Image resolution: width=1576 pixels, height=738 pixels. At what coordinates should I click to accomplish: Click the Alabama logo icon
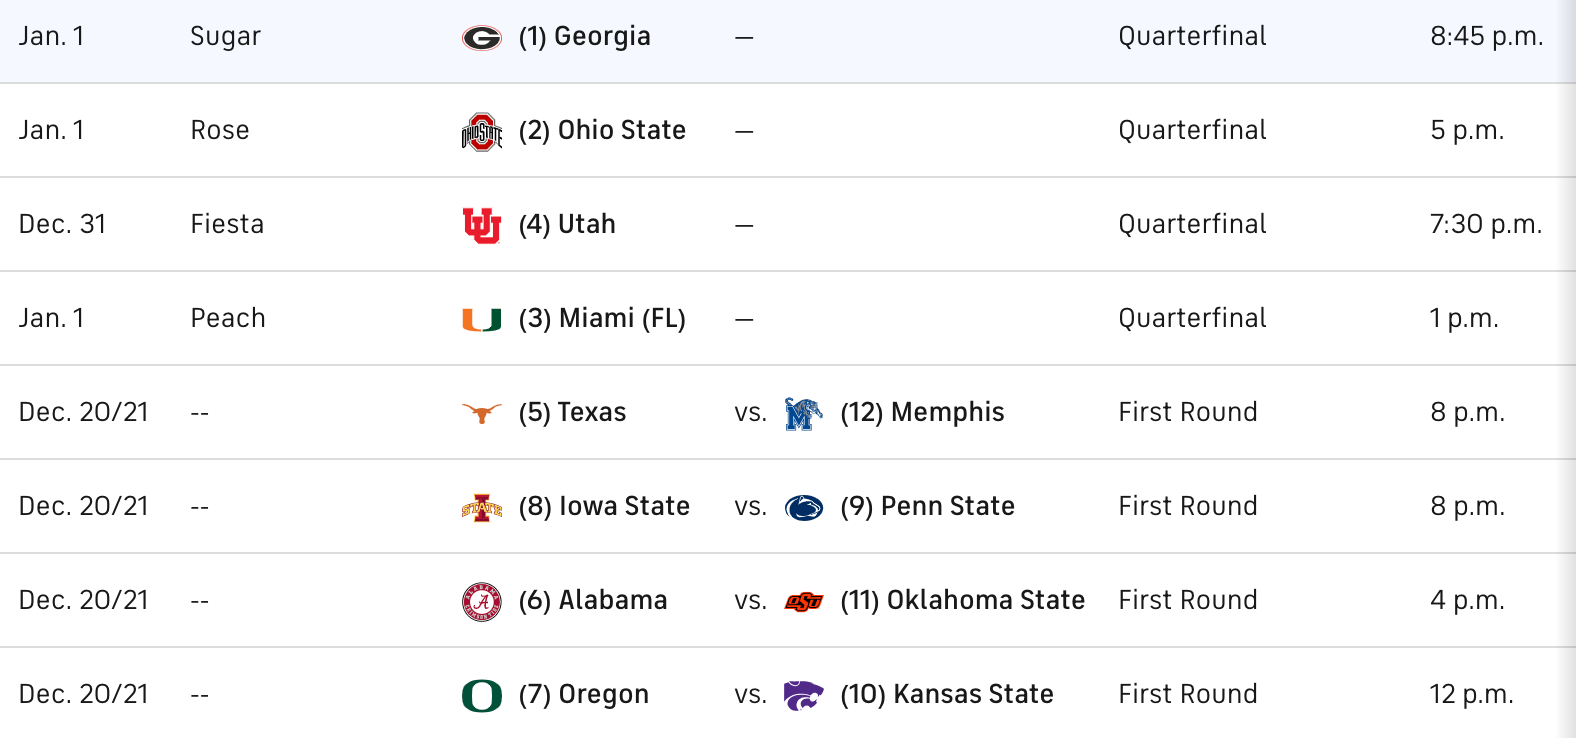click(481, 602)
